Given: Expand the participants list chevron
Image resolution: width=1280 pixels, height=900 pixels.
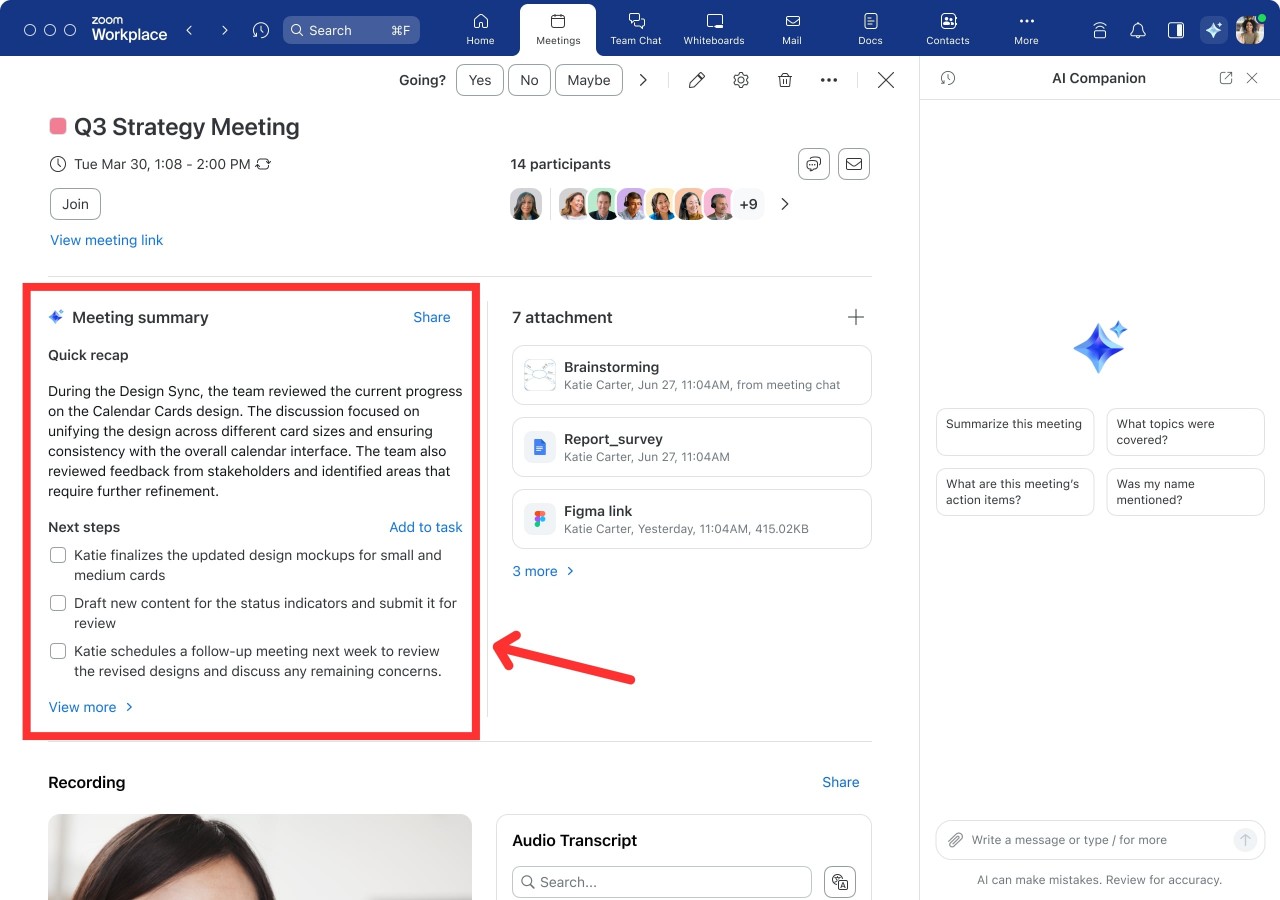Looking at the screenshot, I should pos(785,204).
